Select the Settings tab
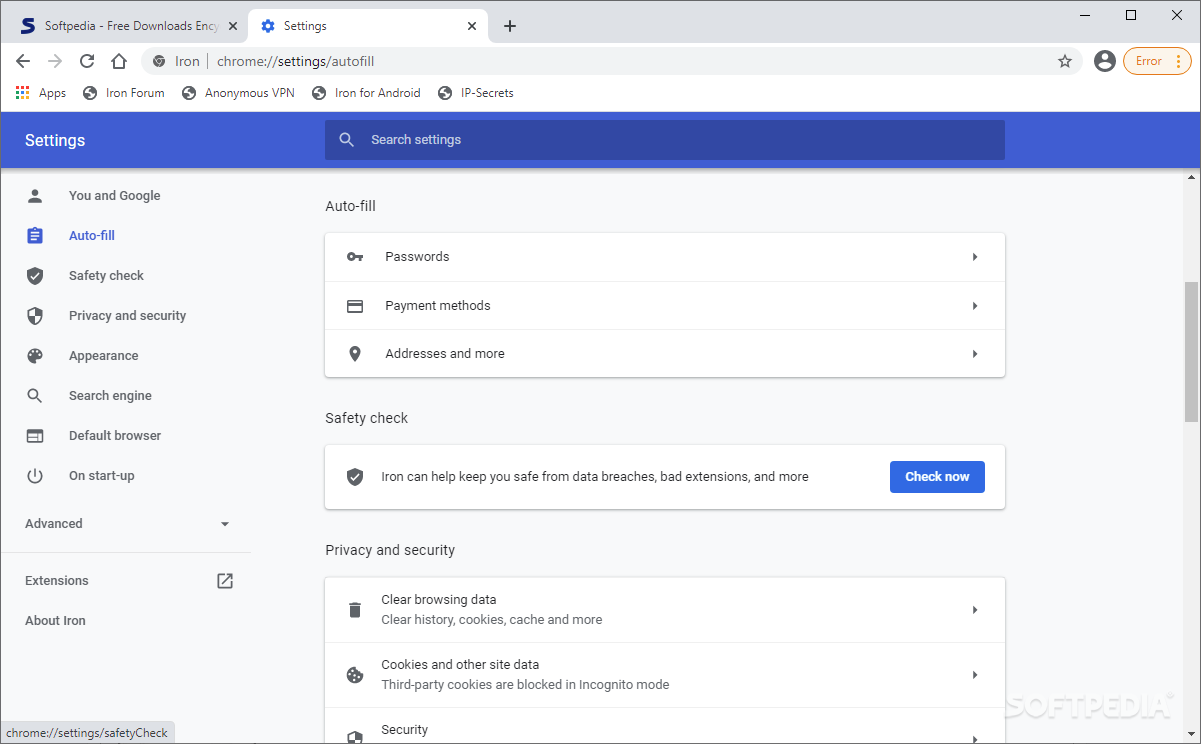The image size is (1201, 744). pyautogui.click(x=367, y=26)
